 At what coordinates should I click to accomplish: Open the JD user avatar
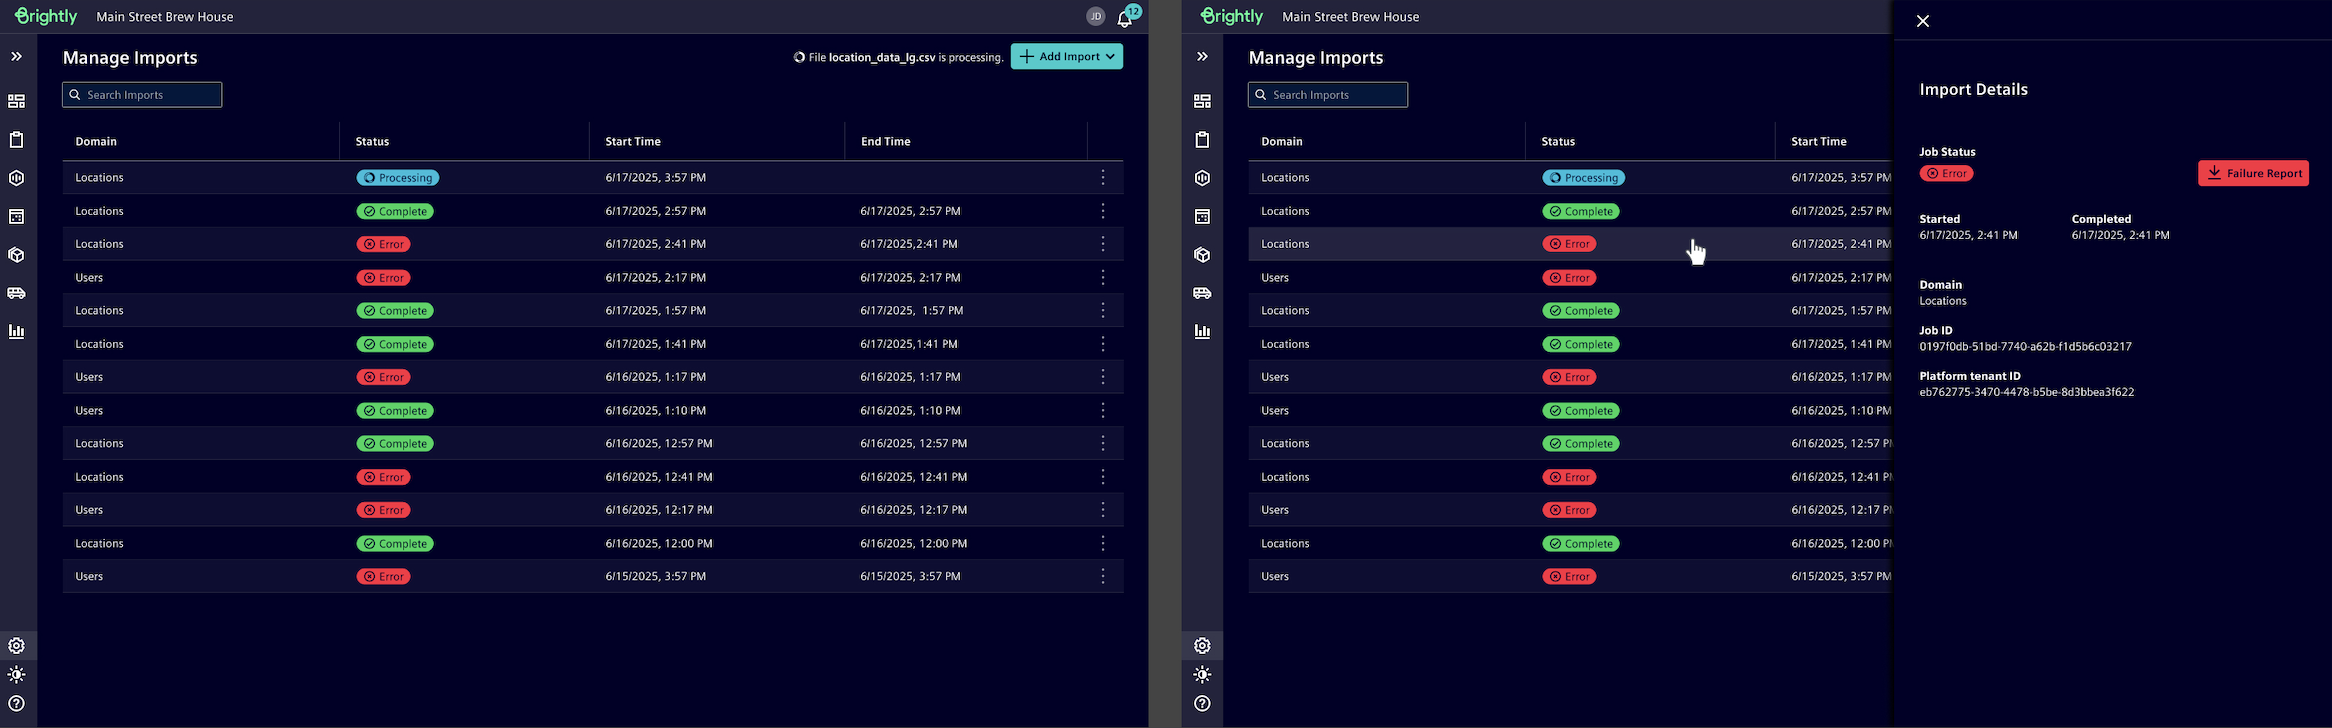click(x=1096, y=16)
